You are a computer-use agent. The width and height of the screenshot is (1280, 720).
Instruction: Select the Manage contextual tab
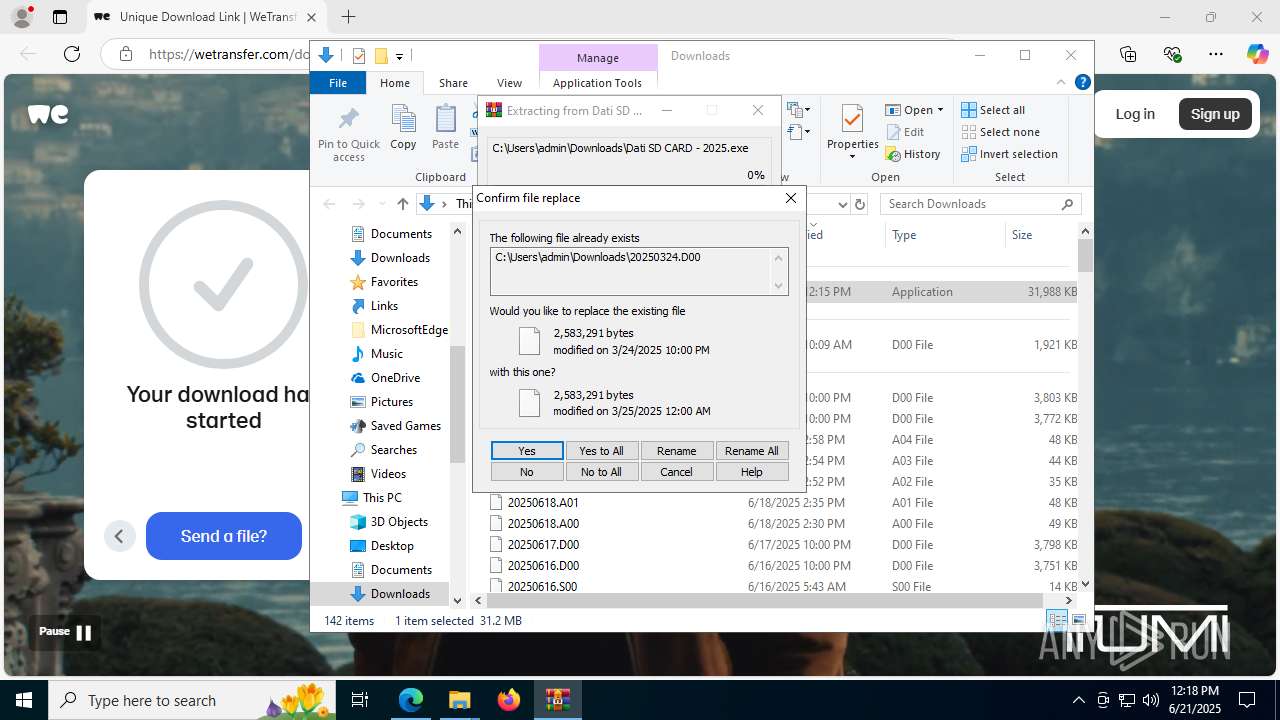597,58
